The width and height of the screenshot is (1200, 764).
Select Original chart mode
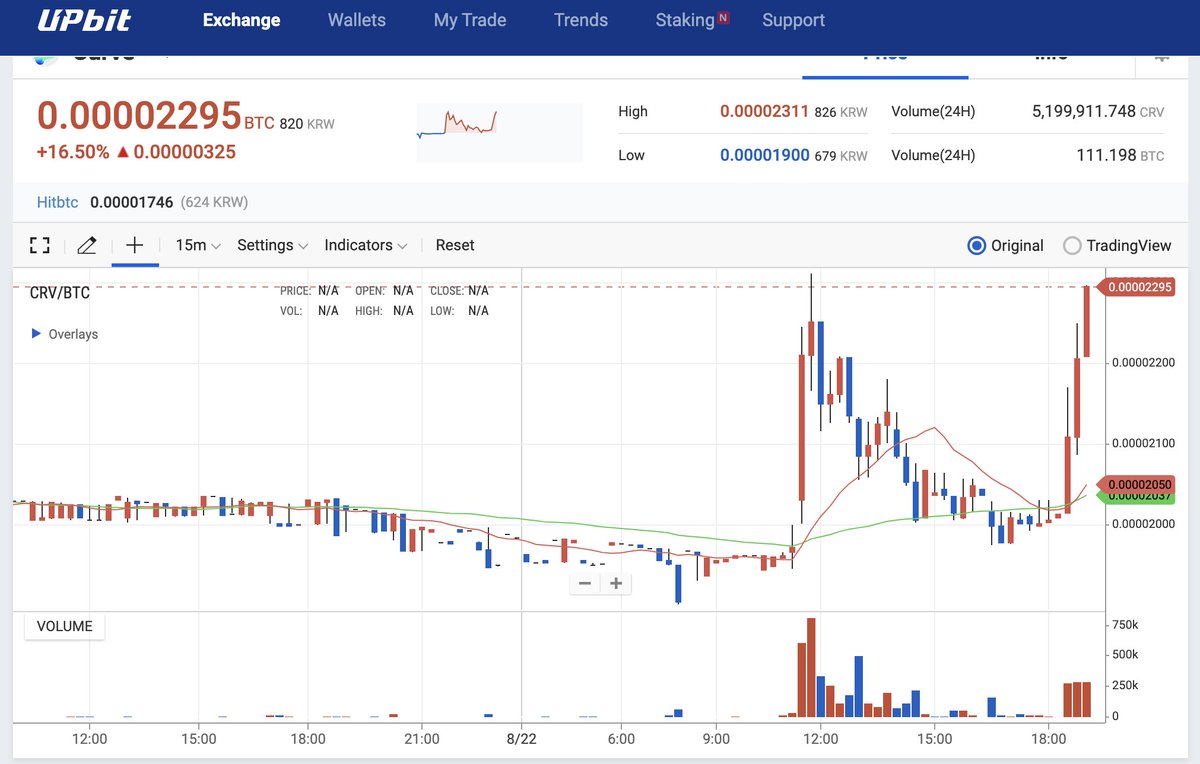(x=1006, y=245)
